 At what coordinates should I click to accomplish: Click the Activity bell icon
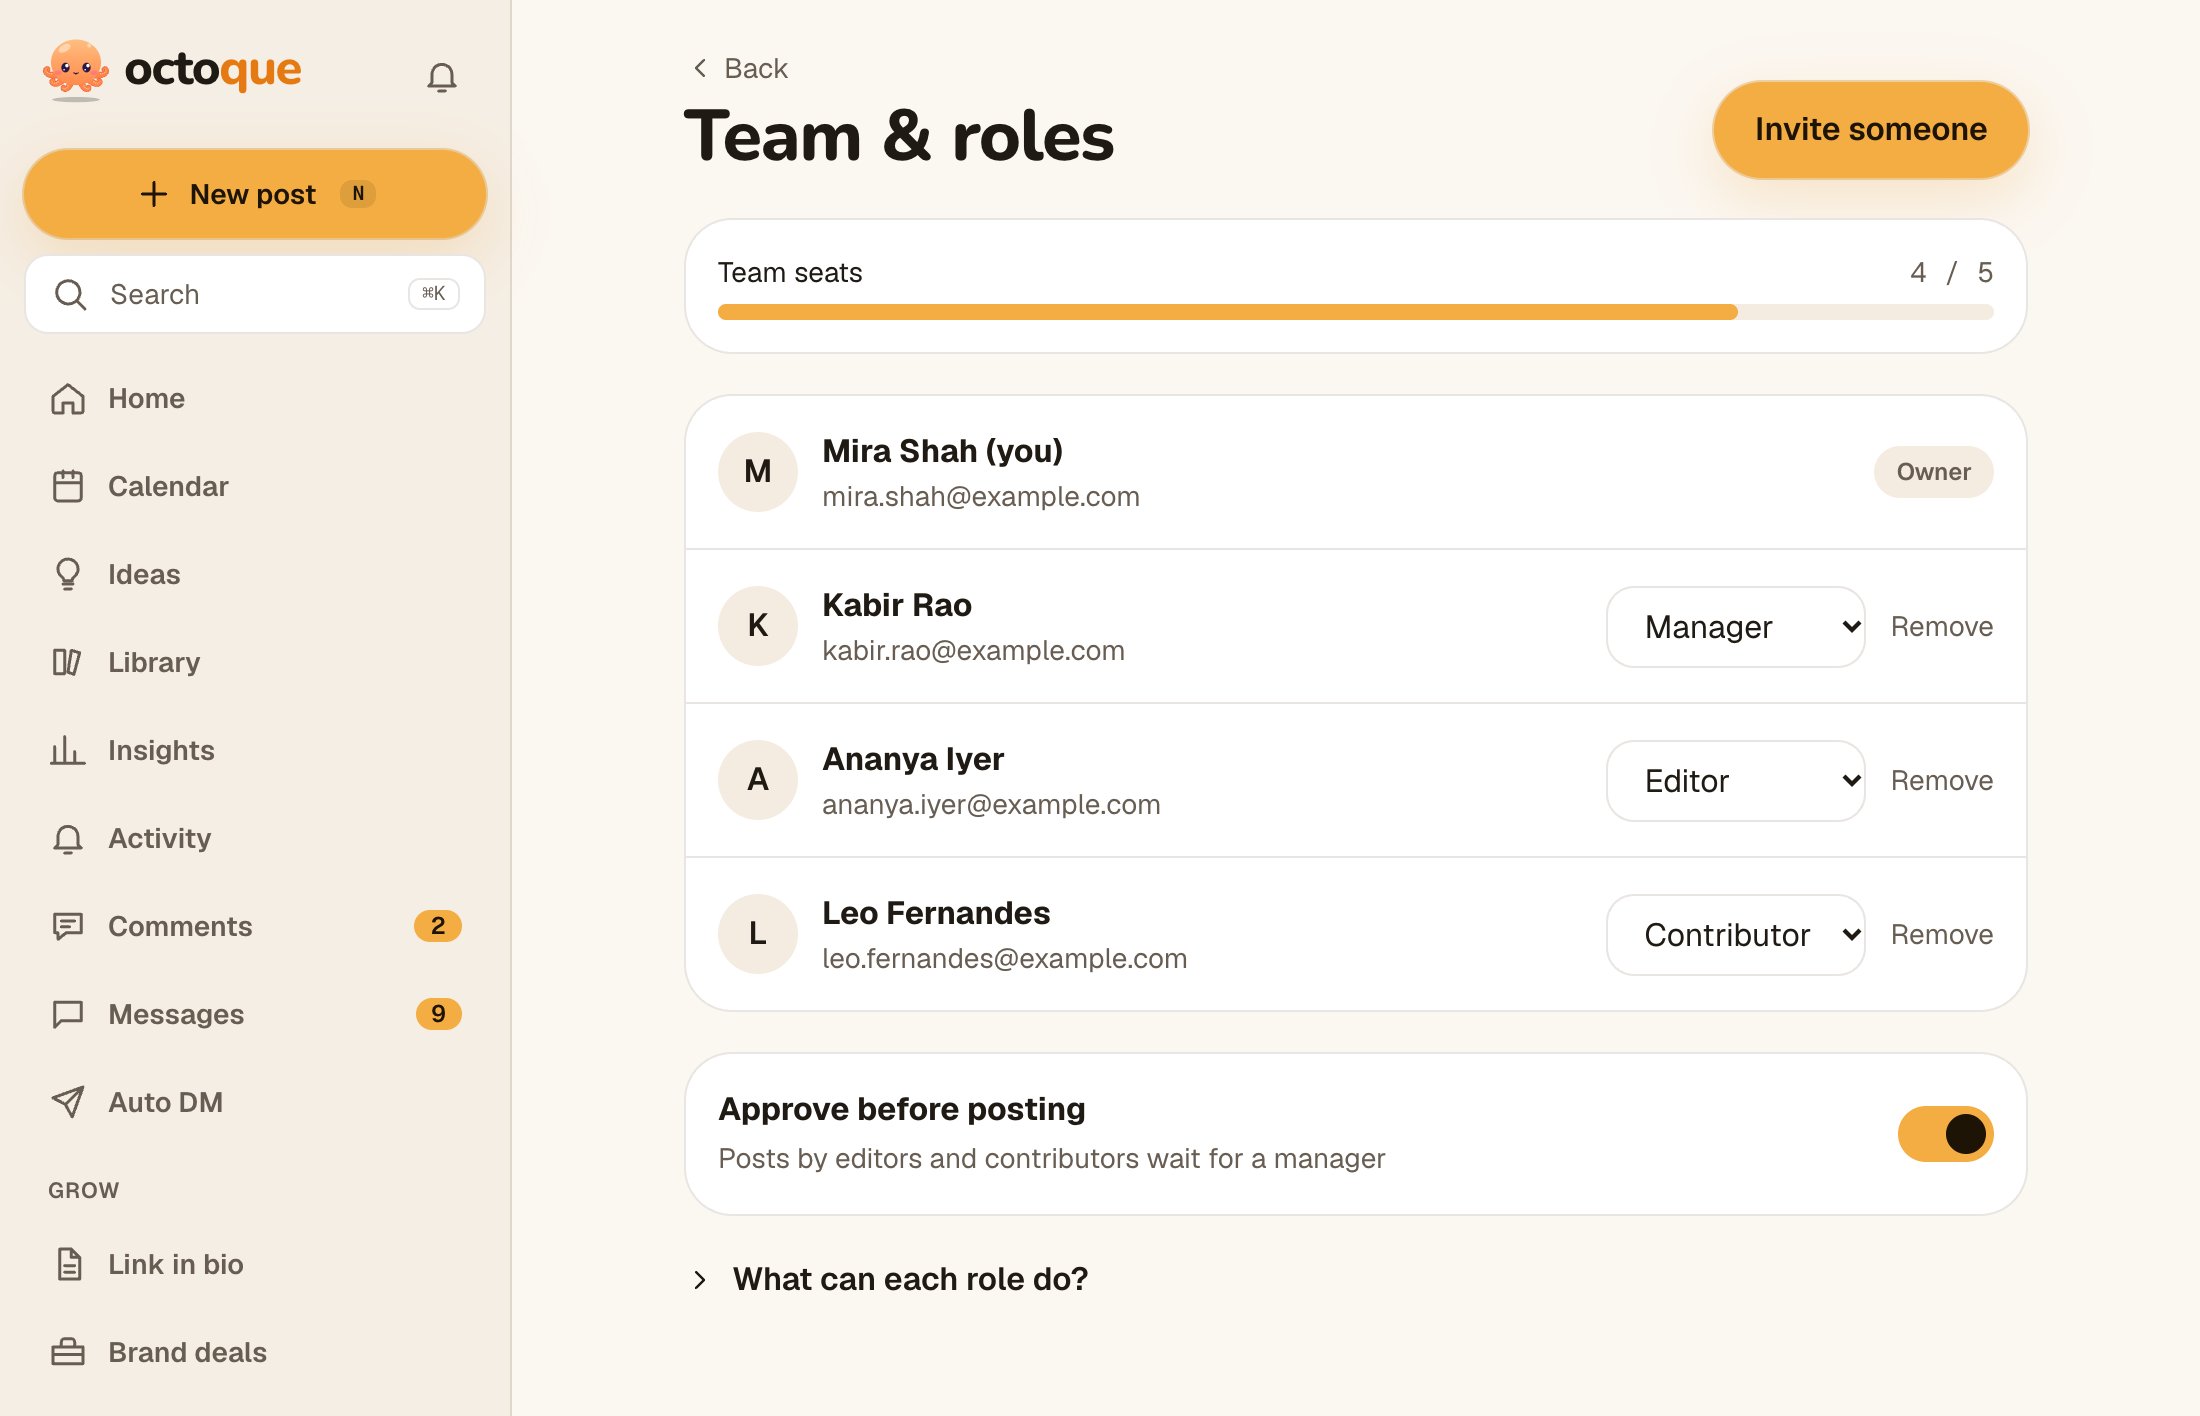pyautogui.click(x=68, y=838)
